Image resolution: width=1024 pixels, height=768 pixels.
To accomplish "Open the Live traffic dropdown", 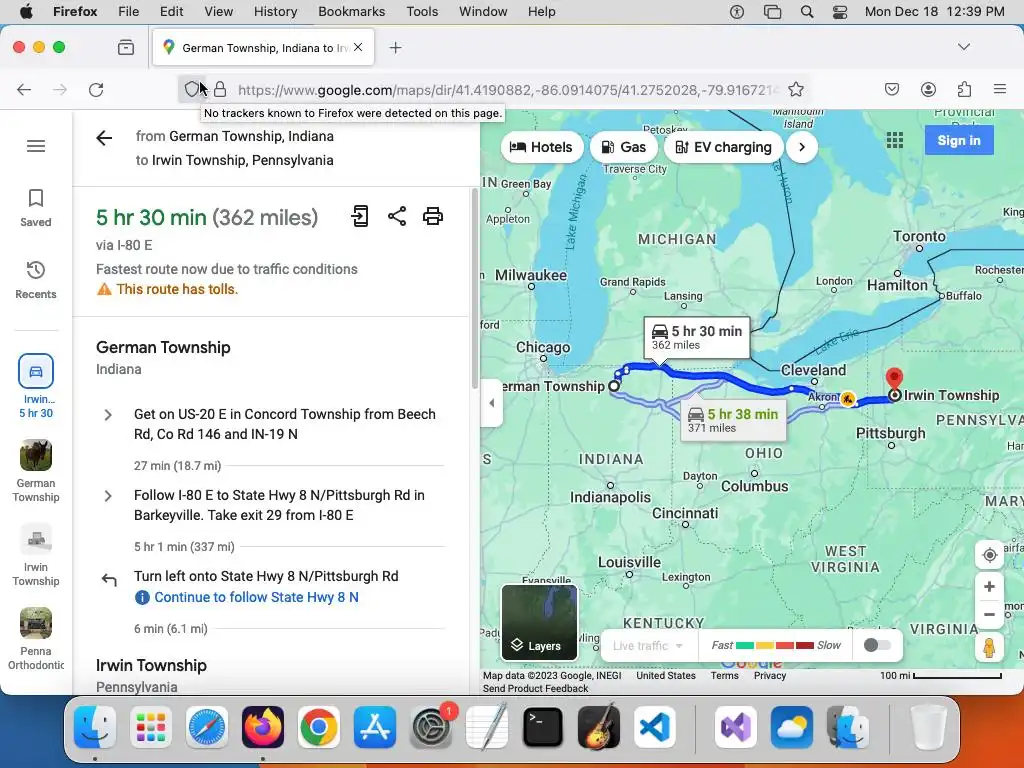I will tap(648, 646).
